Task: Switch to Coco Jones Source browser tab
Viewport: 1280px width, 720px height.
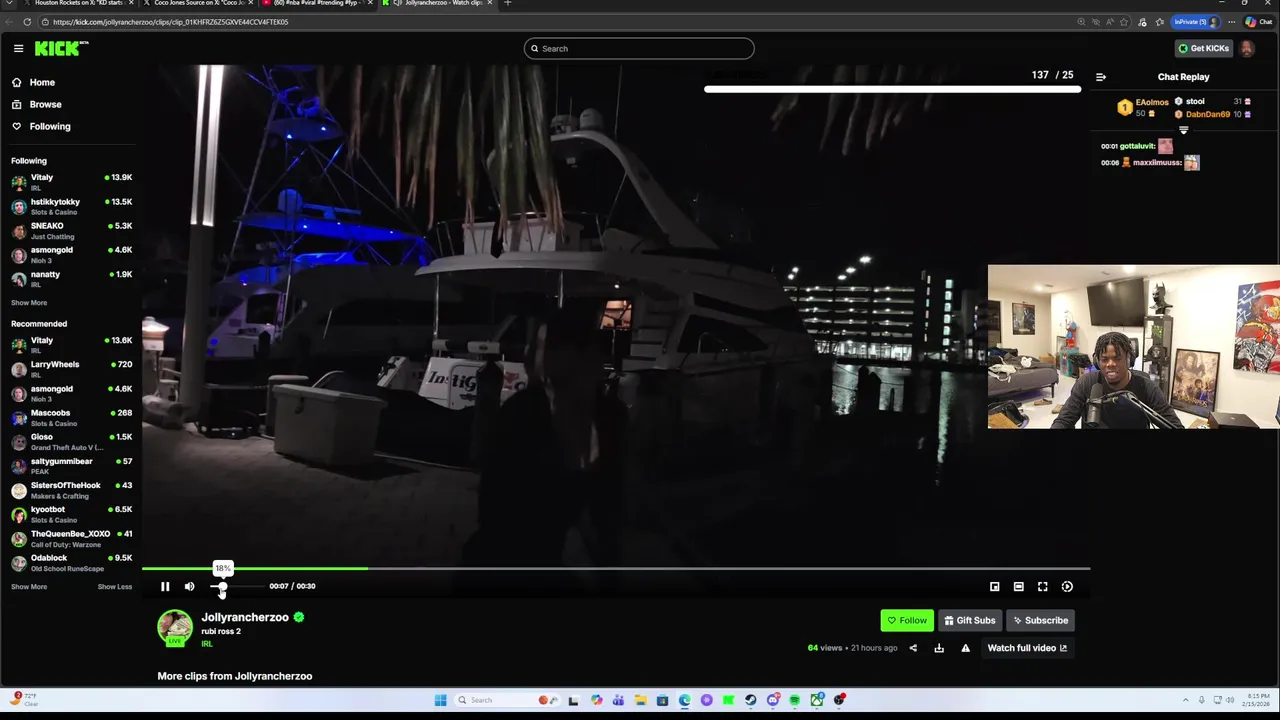Action: click(x=196, y=3)
